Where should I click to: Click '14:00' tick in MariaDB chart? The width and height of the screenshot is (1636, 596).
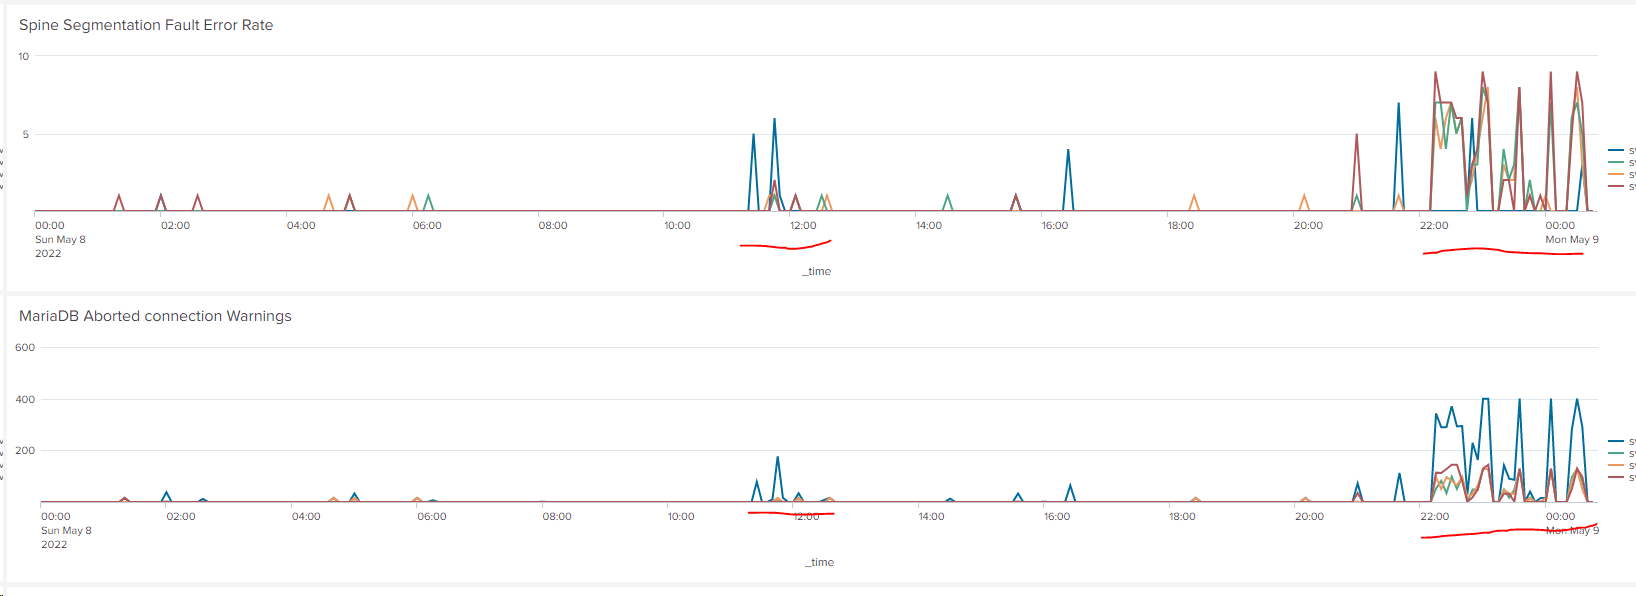coord(931,516)
